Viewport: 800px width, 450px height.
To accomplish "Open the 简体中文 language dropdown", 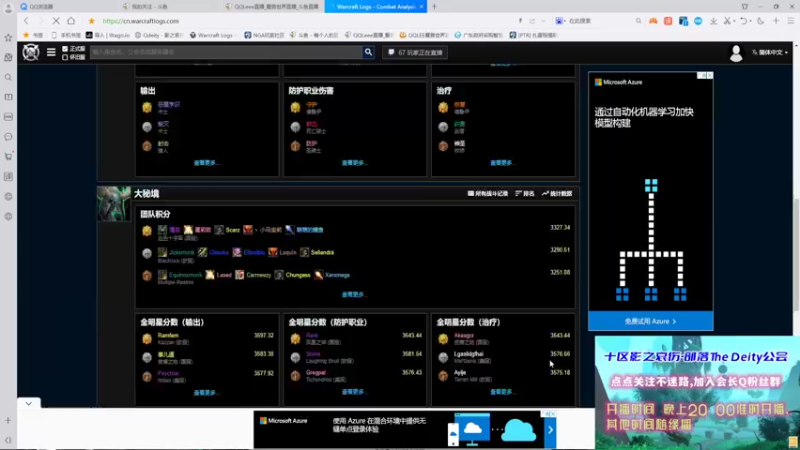I will pos(769,53).
